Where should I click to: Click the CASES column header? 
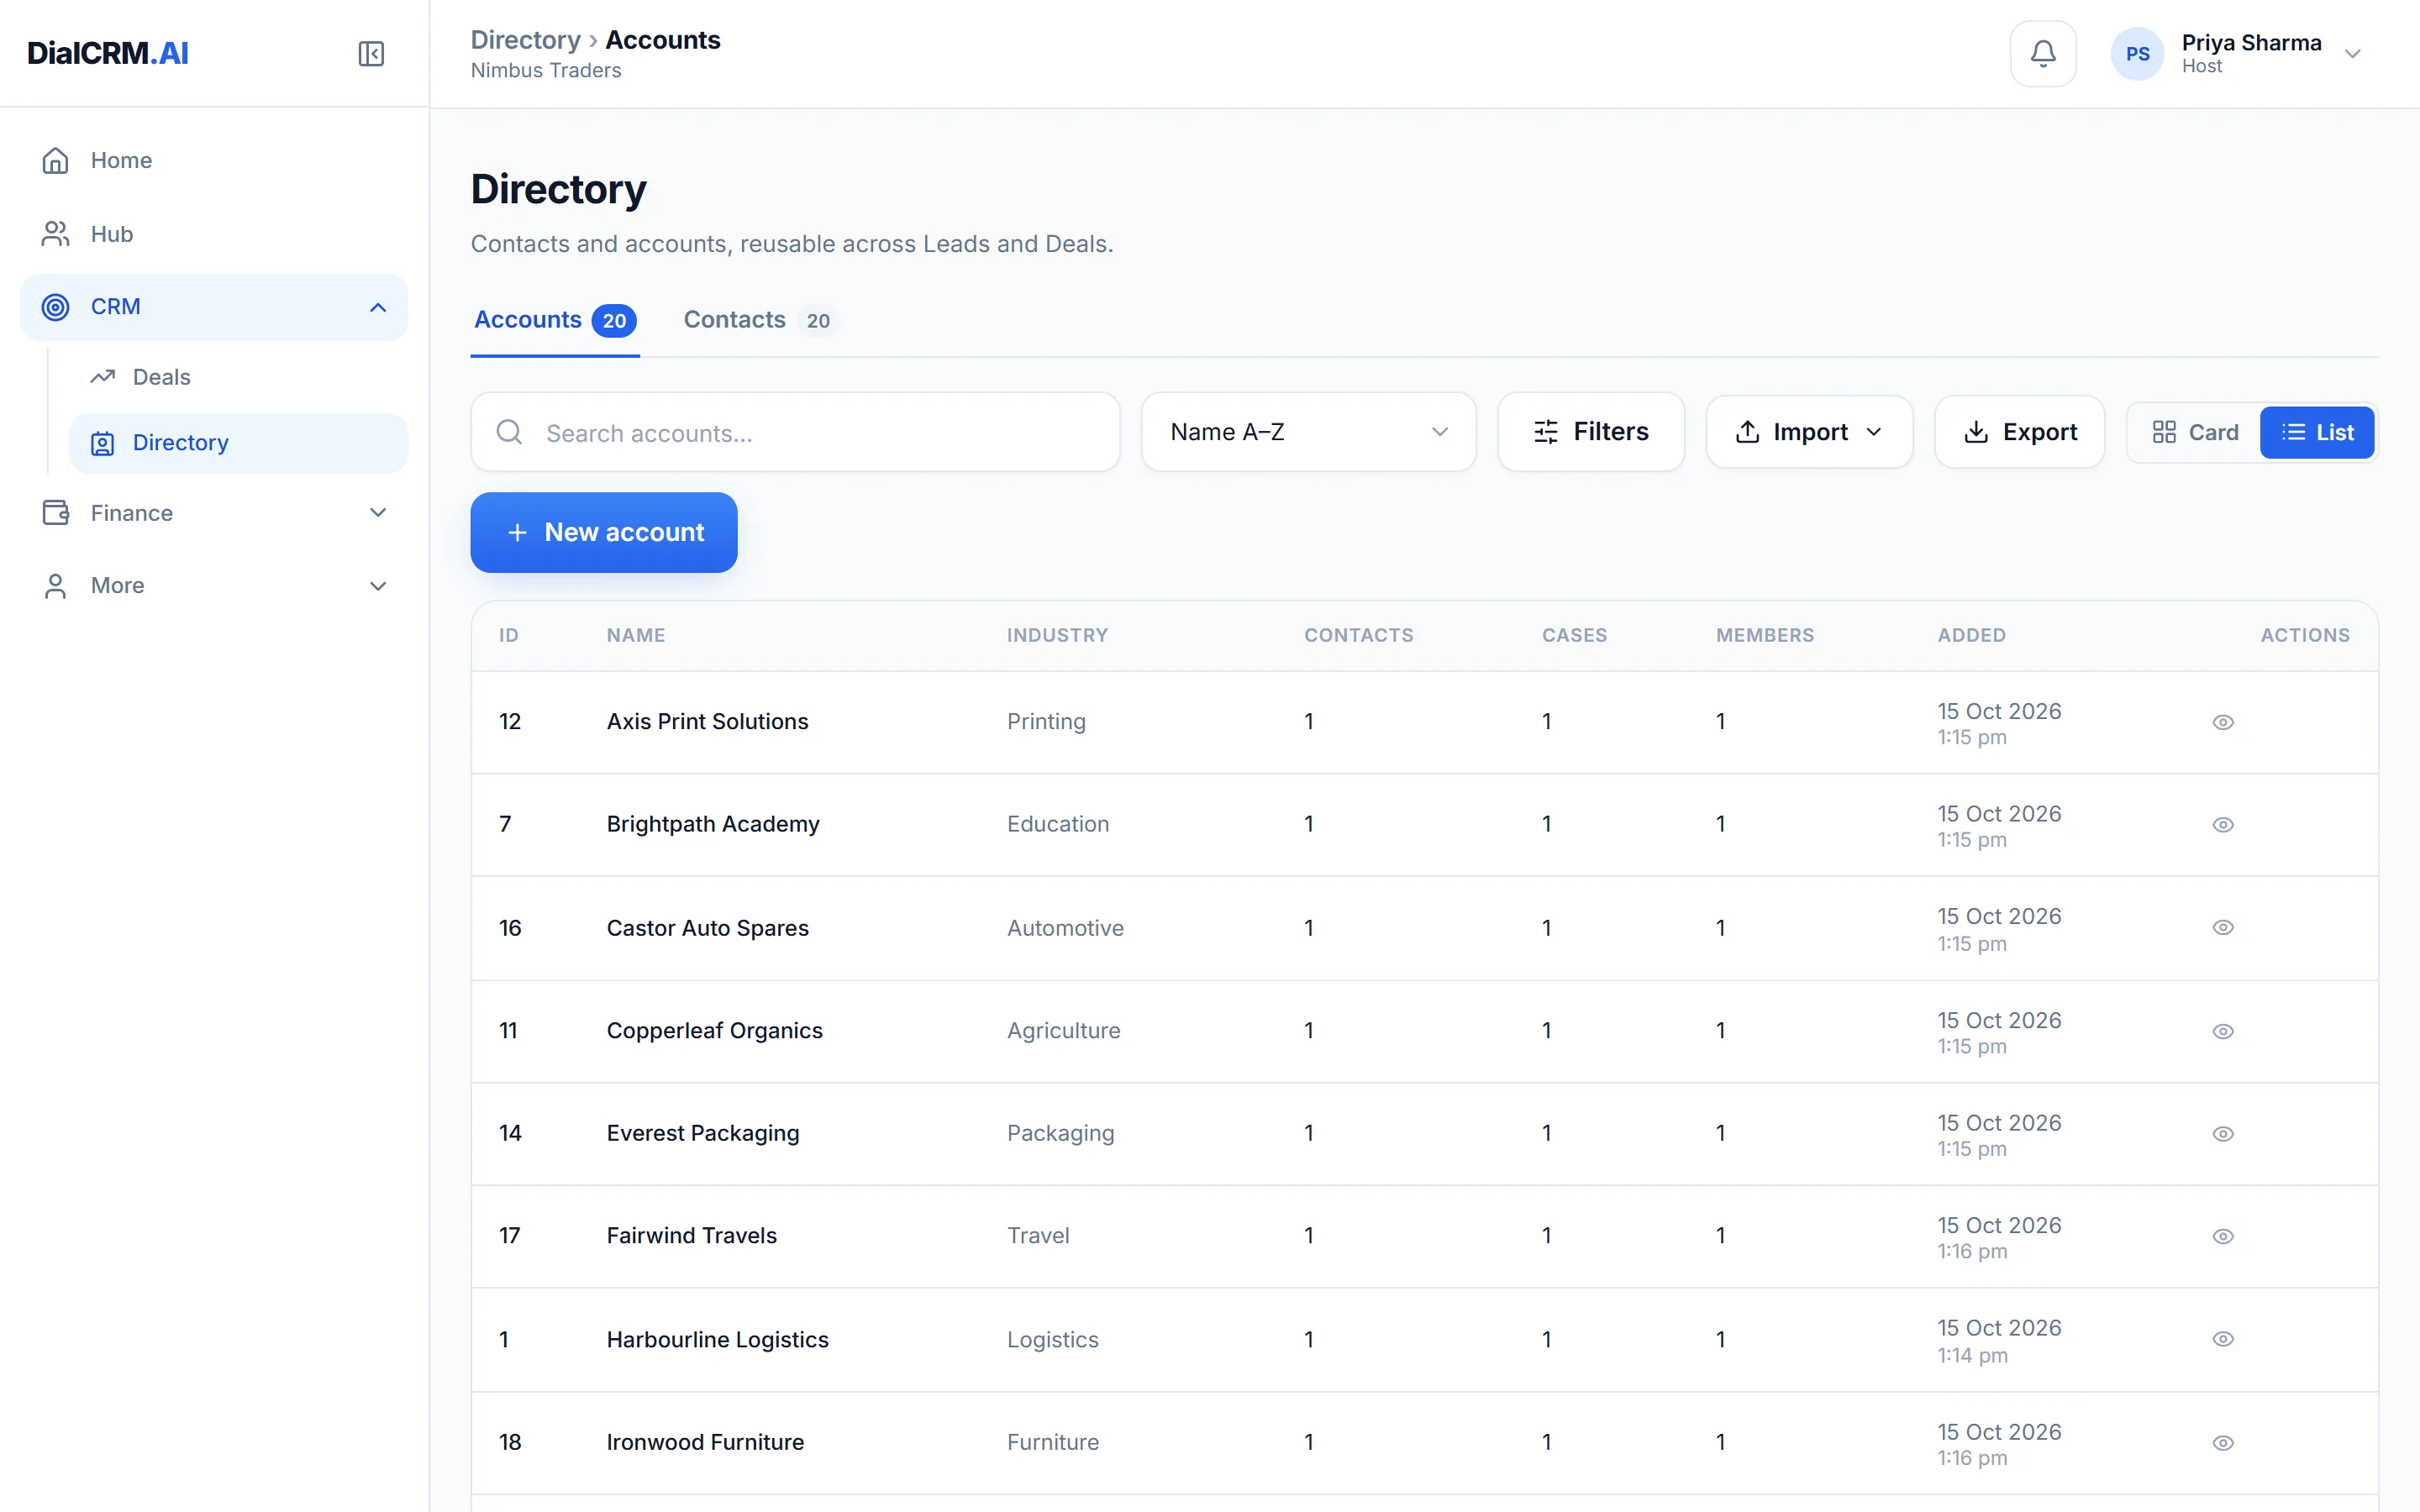pyautogui.click(x=1574, y=635)
